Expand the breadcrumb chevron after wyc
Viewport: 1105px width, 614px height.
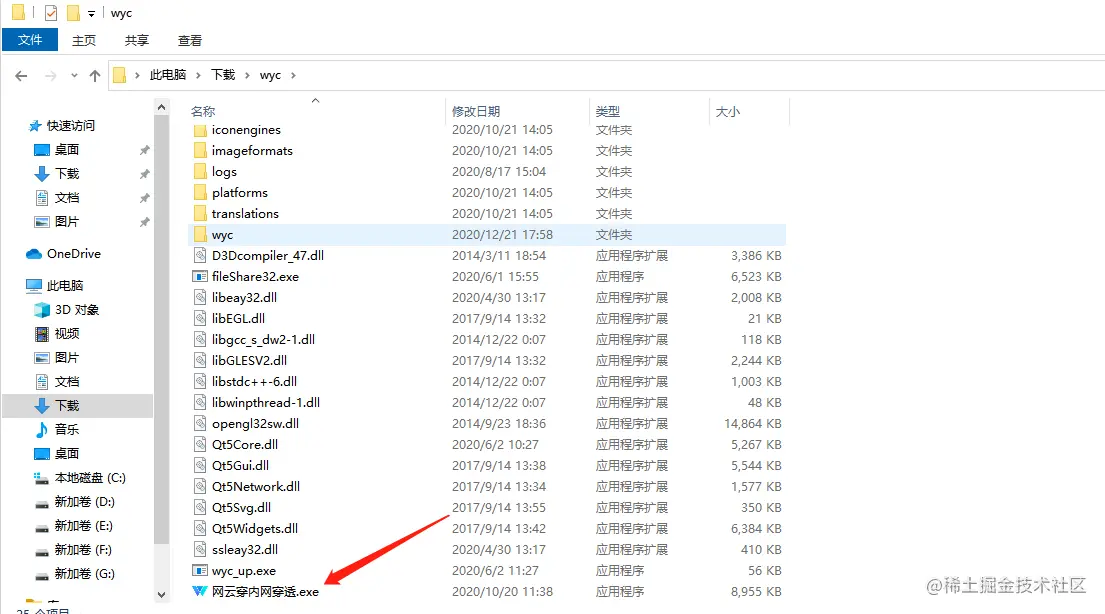(294, 74)
